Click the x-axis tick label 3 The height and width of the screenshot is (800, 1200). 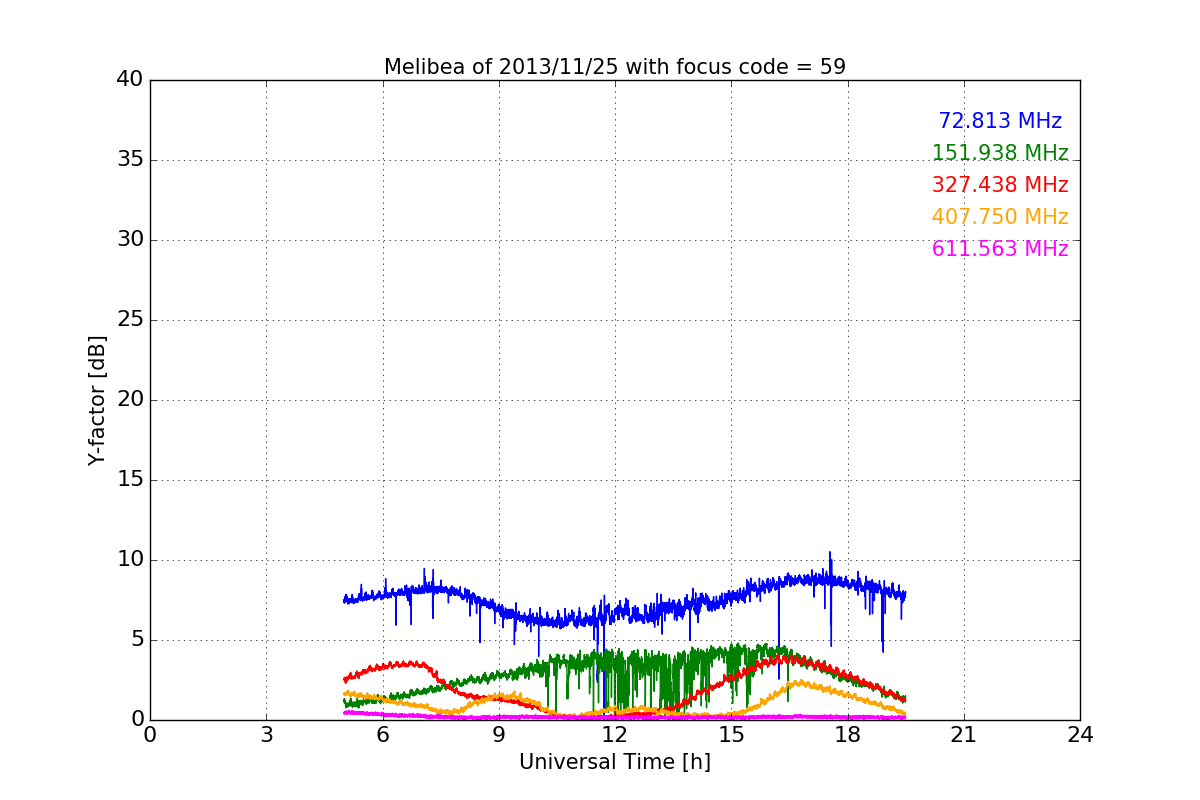click(266, 735)
